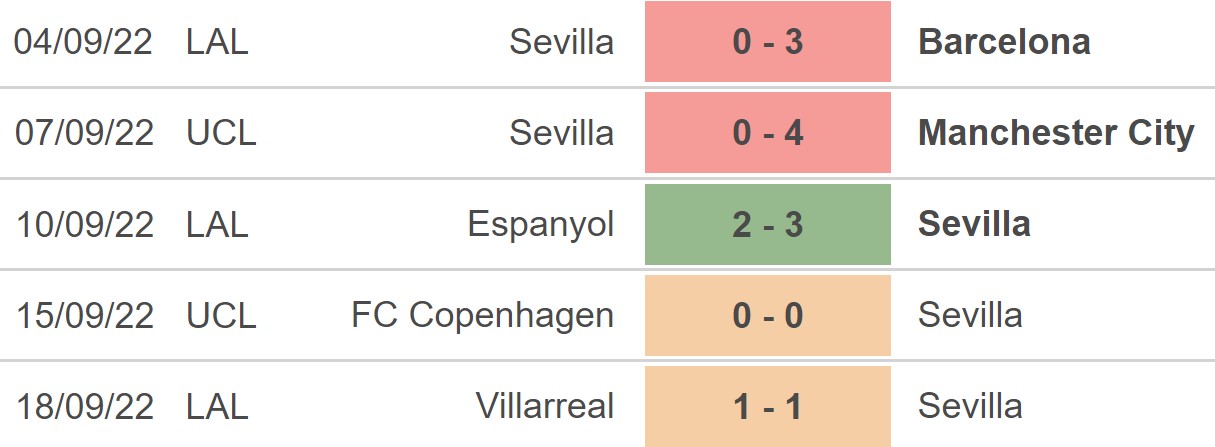Viewport: 1215px width, 447px height.
Task: Select the 07/09/22 date entry
Action: coord(85,133)
